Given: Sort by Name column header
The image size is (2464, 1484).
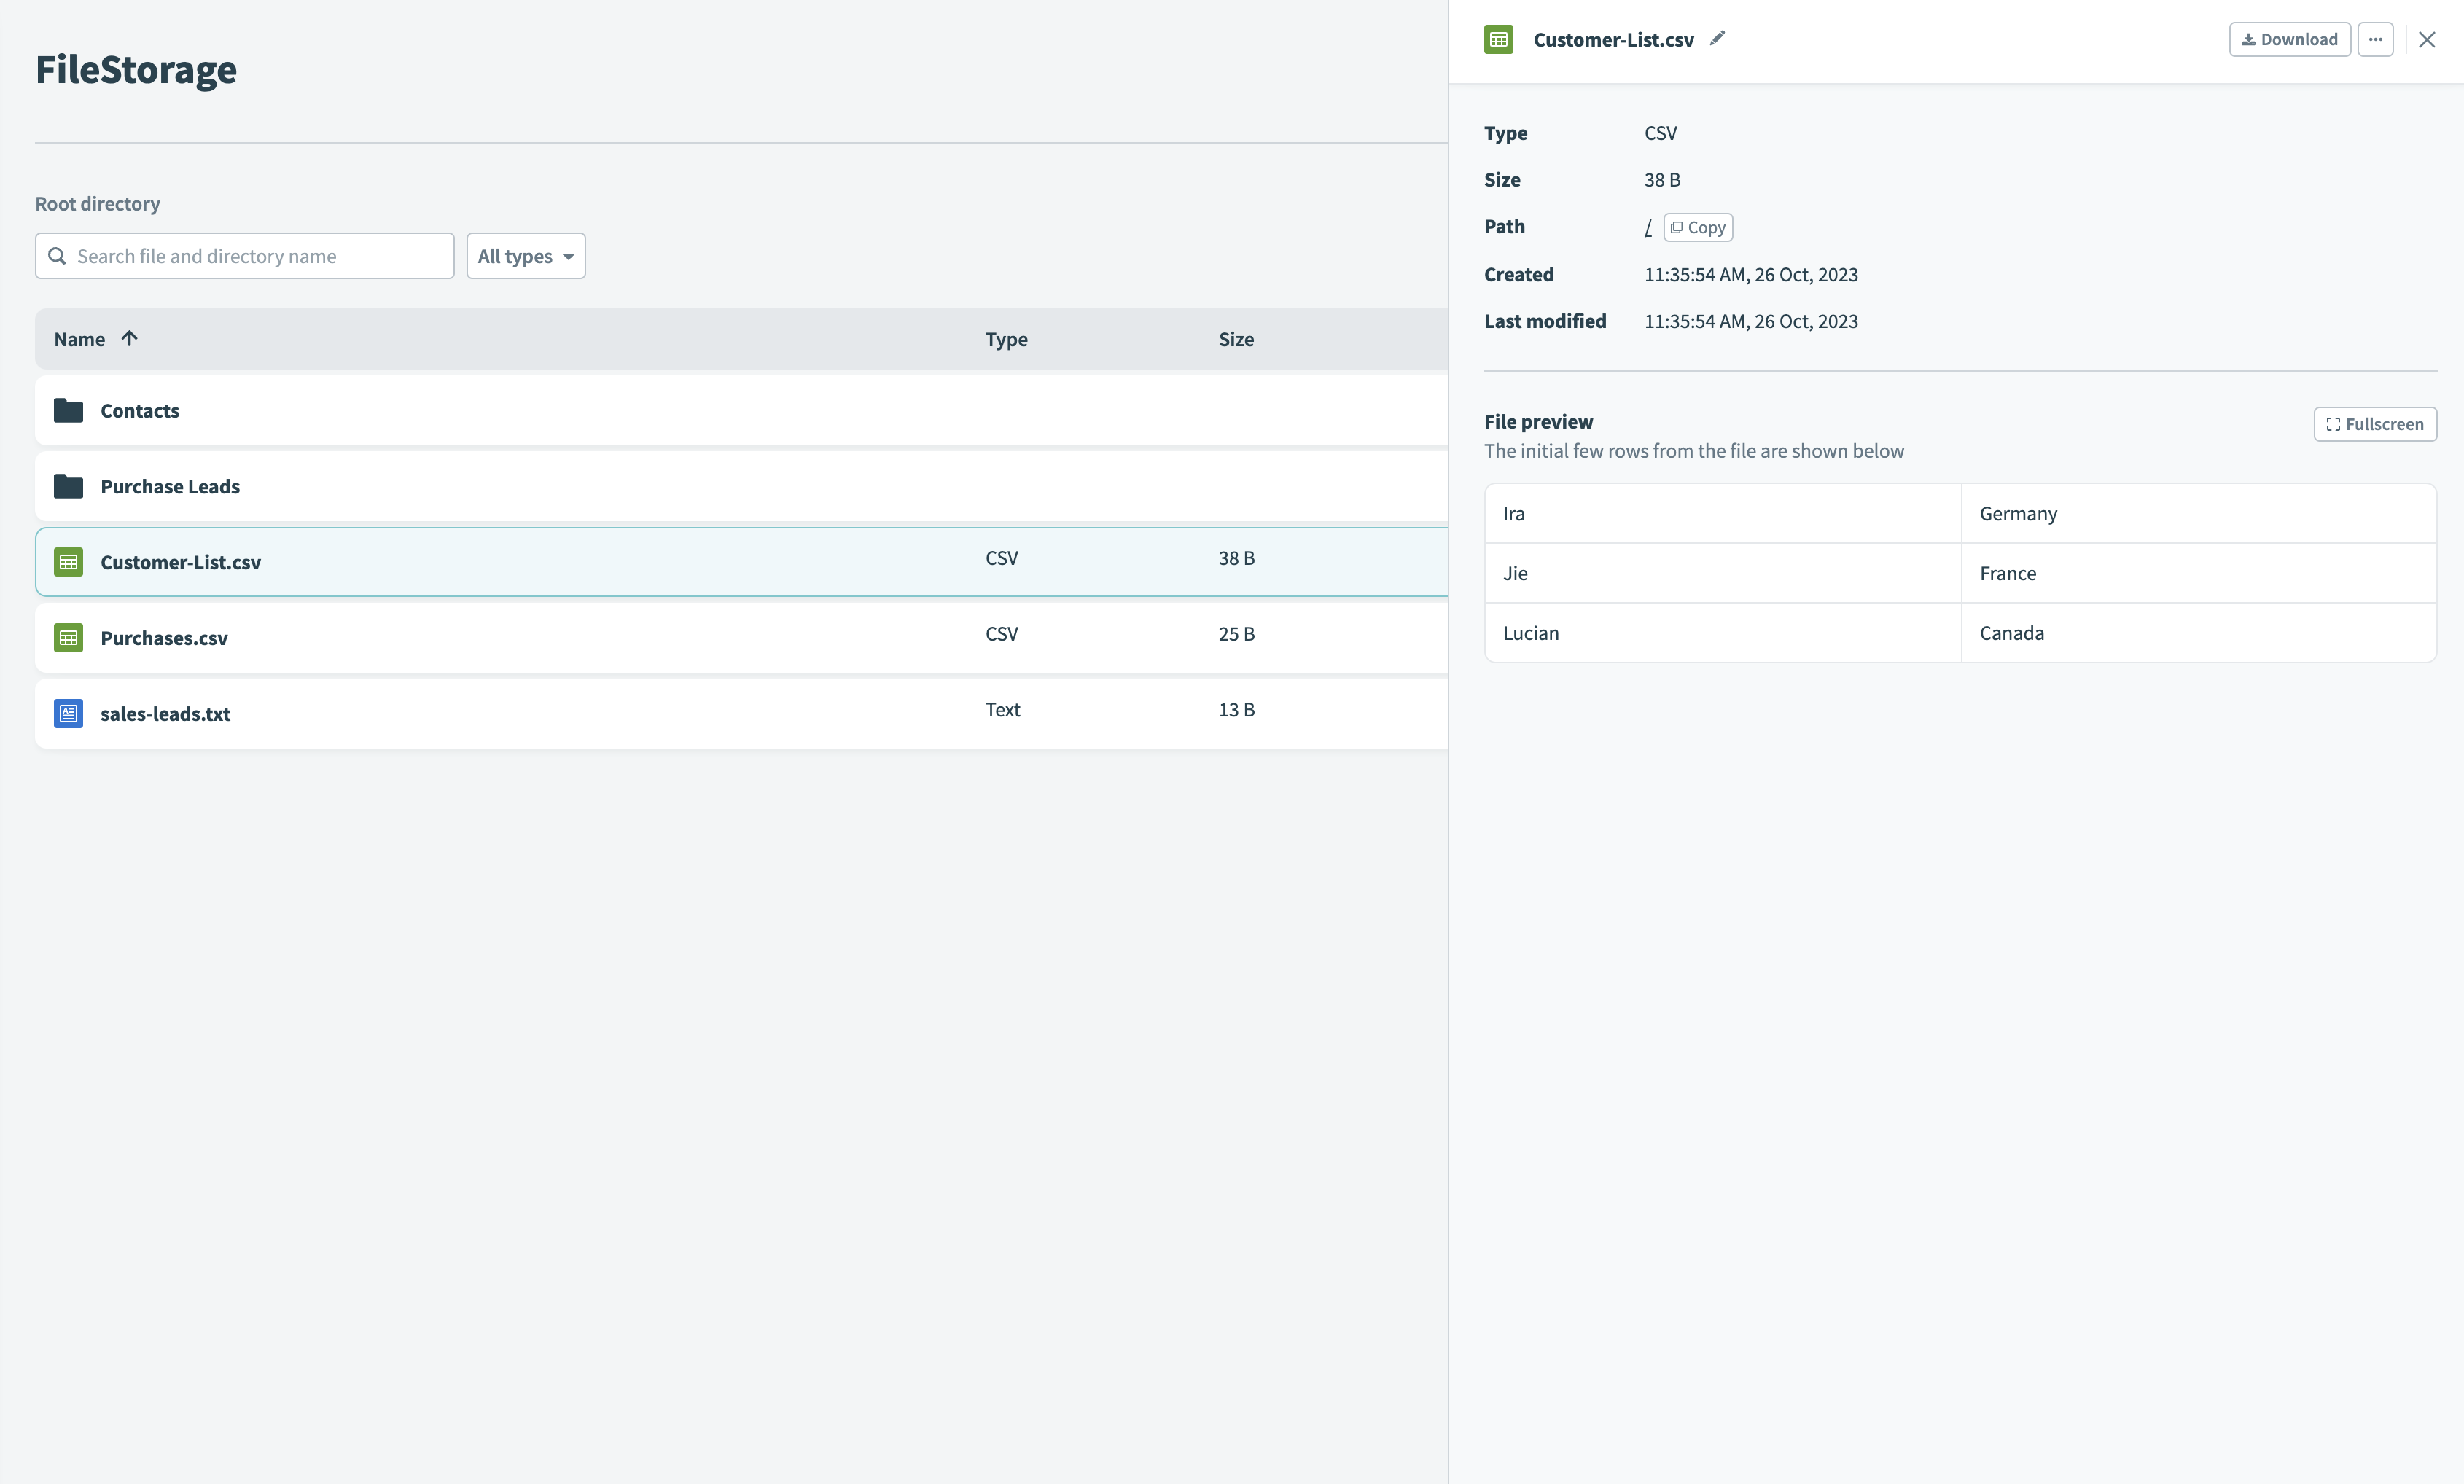Looking at the screenshot, I should coord(79,339).
